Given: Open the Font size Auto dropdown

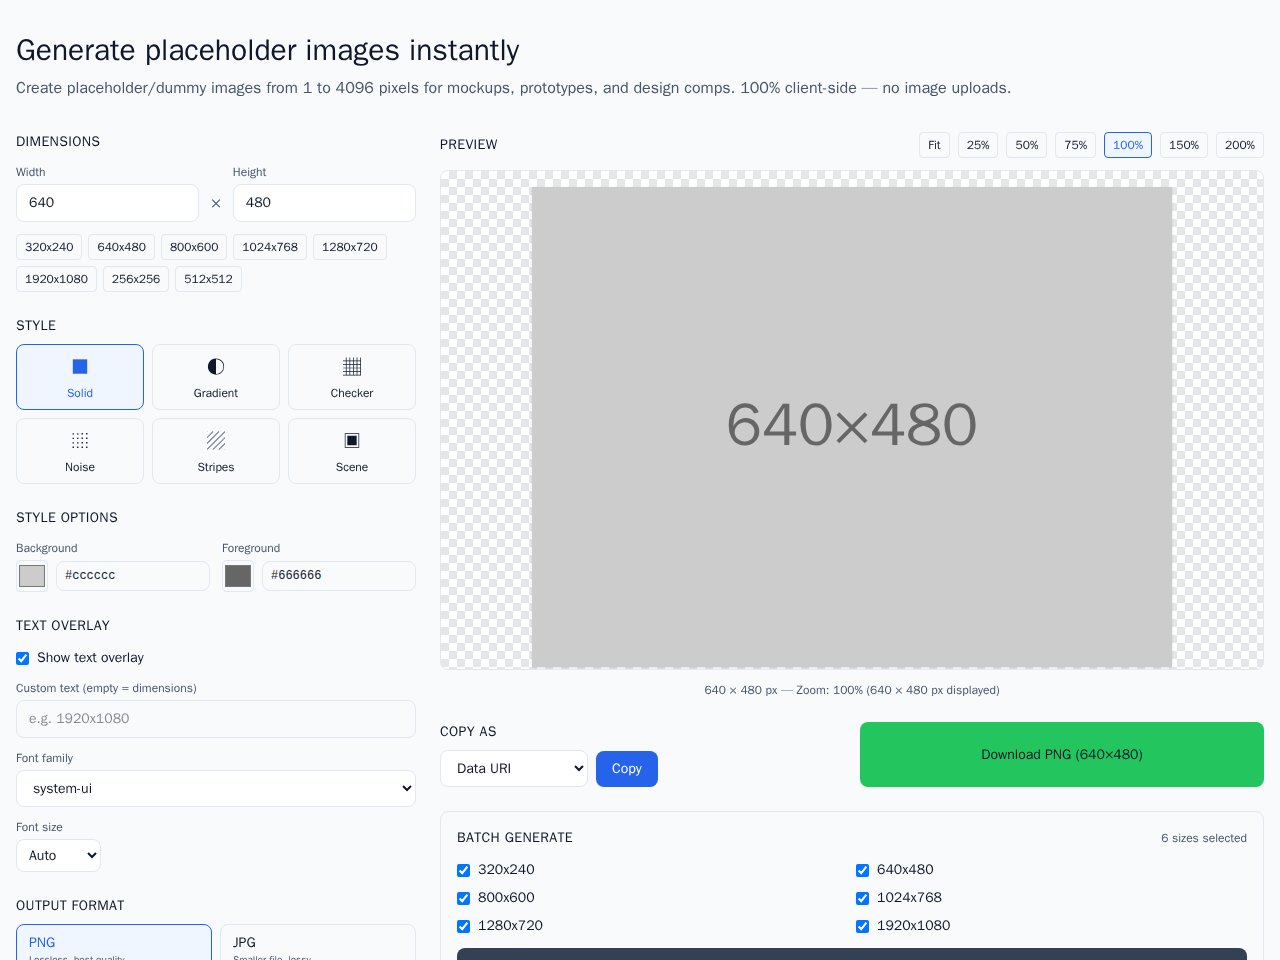Looking at the screenshot, I should [58, 856].
